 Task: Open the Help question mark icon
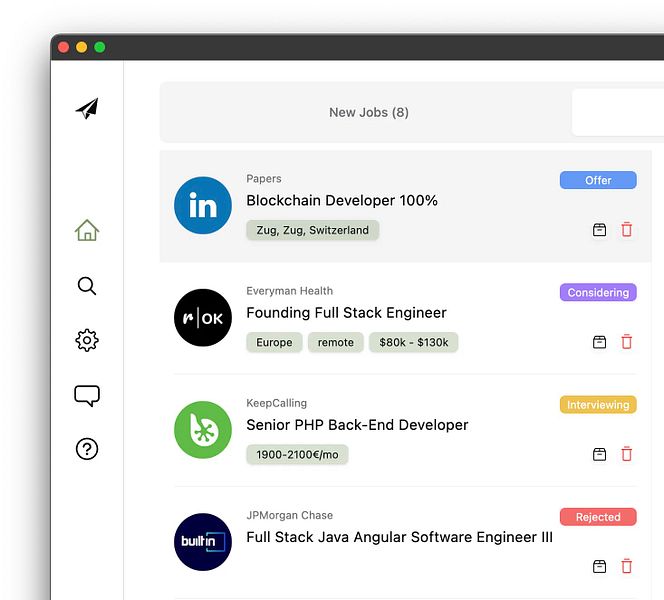[87, 449]
